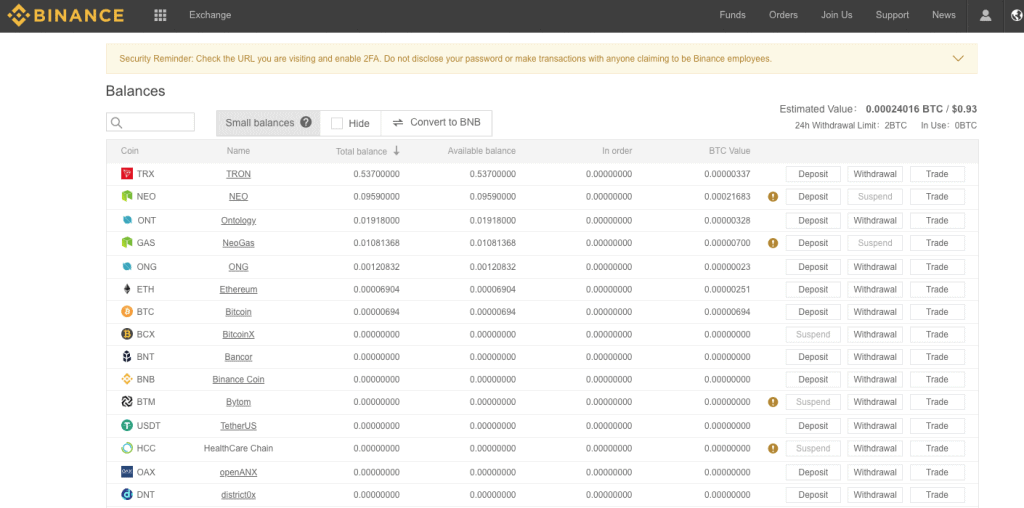The width and height of the screenshot is (1024, 508).
Task: Click Trade for BNB
Action: [937, 379]
